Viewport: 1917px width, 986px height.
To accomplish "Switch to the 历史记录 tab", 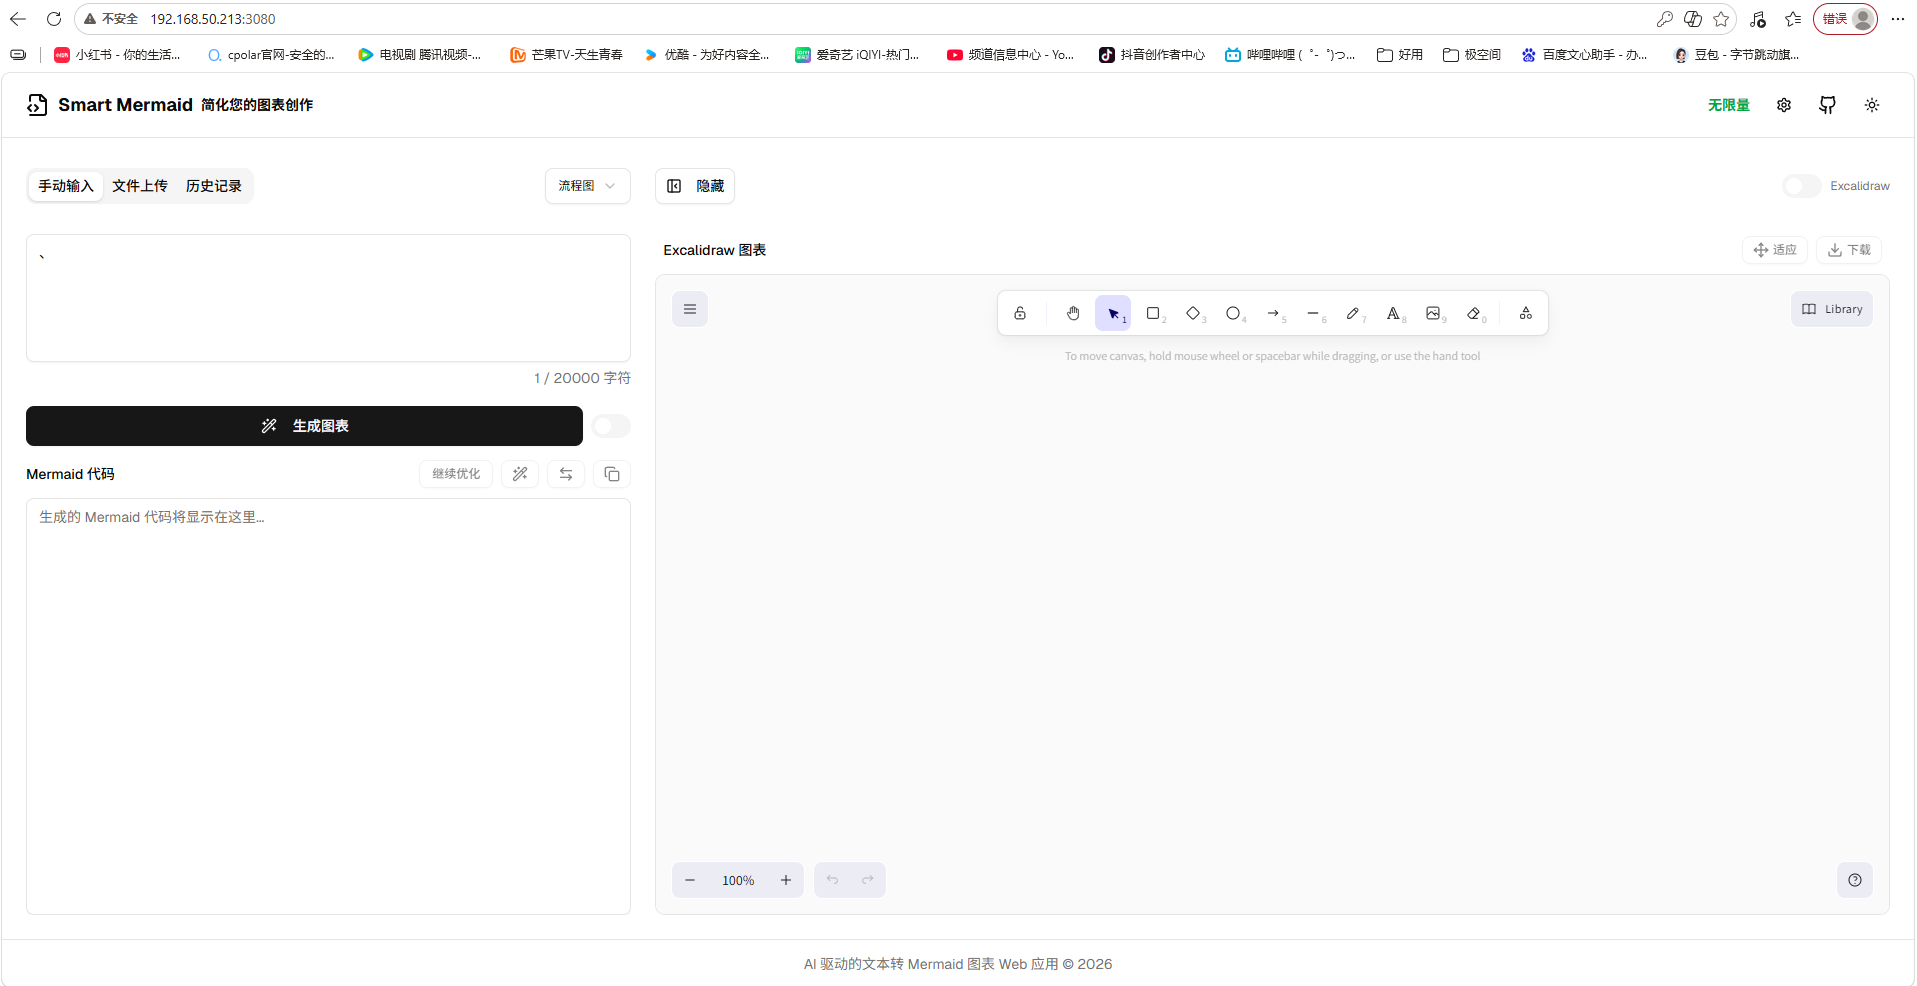I will click(x=214, y=186).
